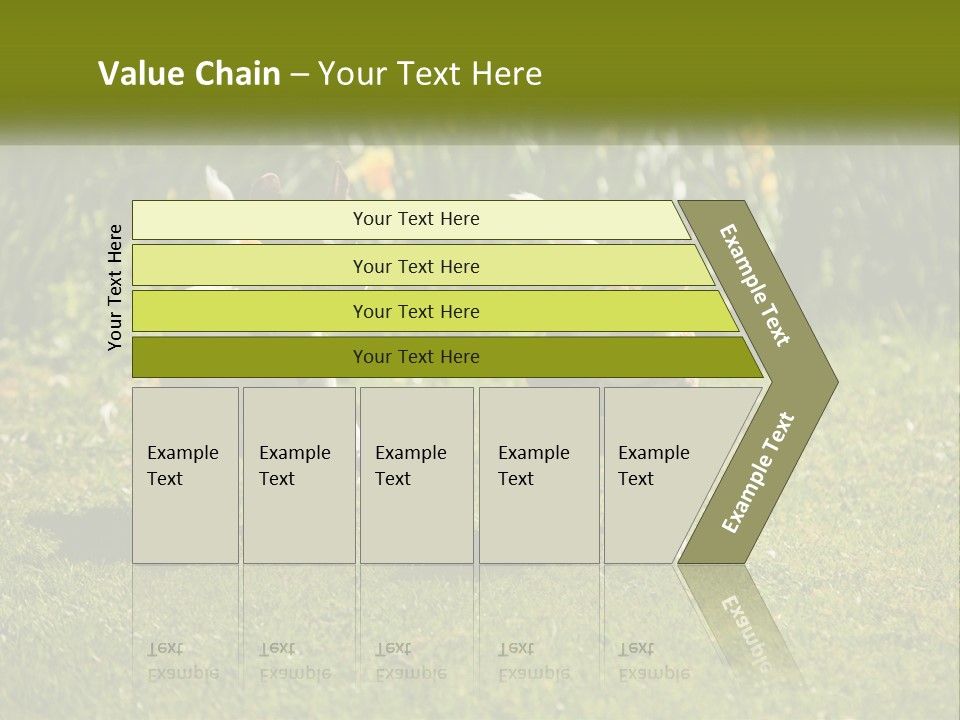The height and width of the screenshot is (720, 960).
Task: Click the dark olive fourth text bar
Action: tap(416, 357)
